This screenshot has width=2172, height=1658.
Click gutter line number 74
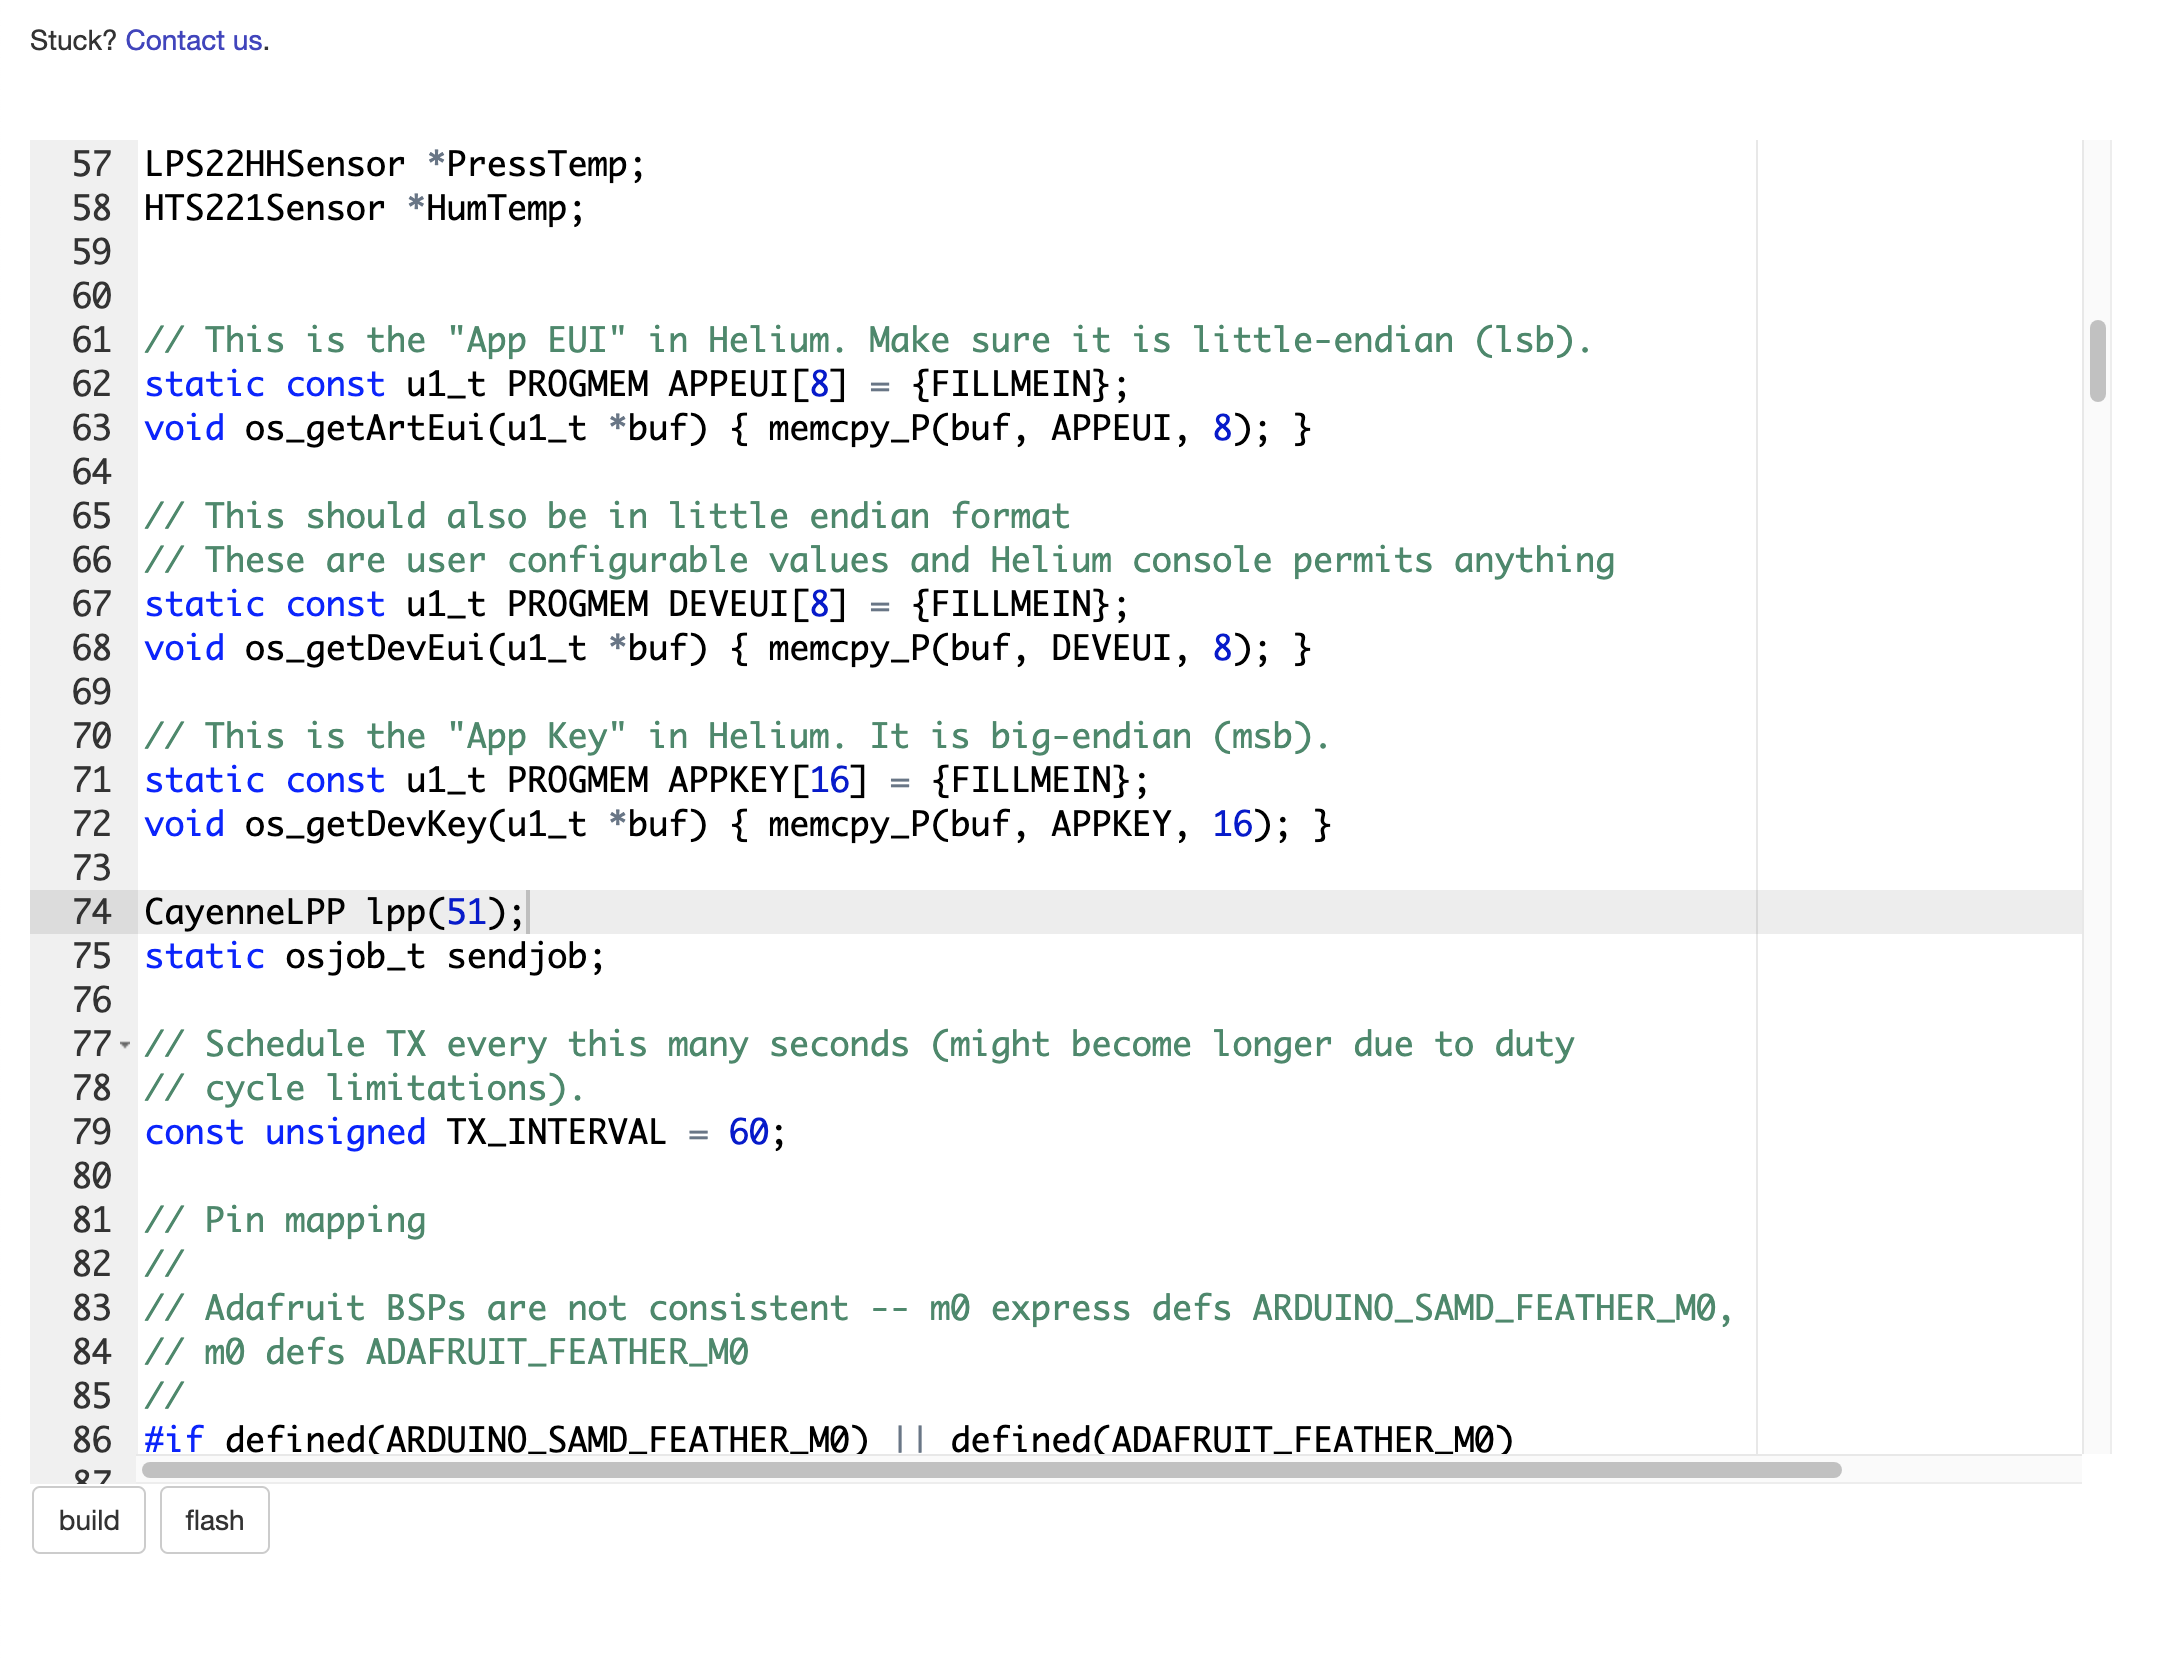coord(92,912)
